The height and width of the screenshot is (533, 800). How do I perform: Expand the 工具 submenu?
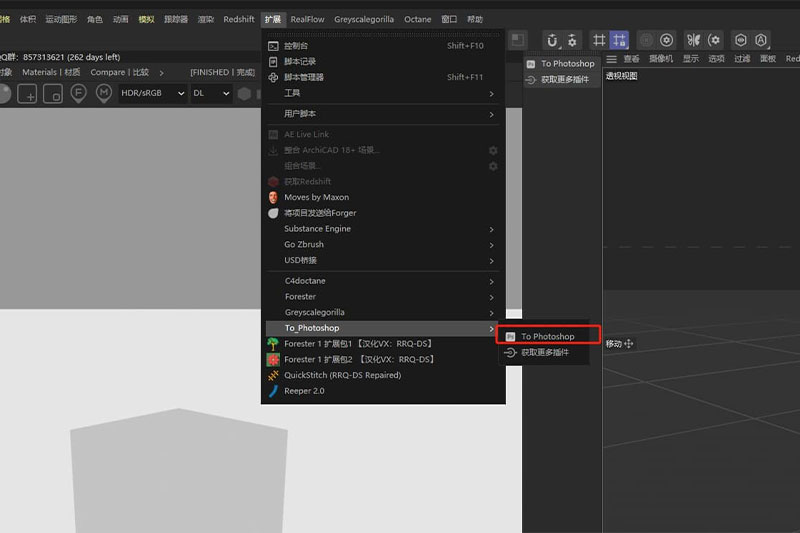pyautogui.click(x=383, y=93)
